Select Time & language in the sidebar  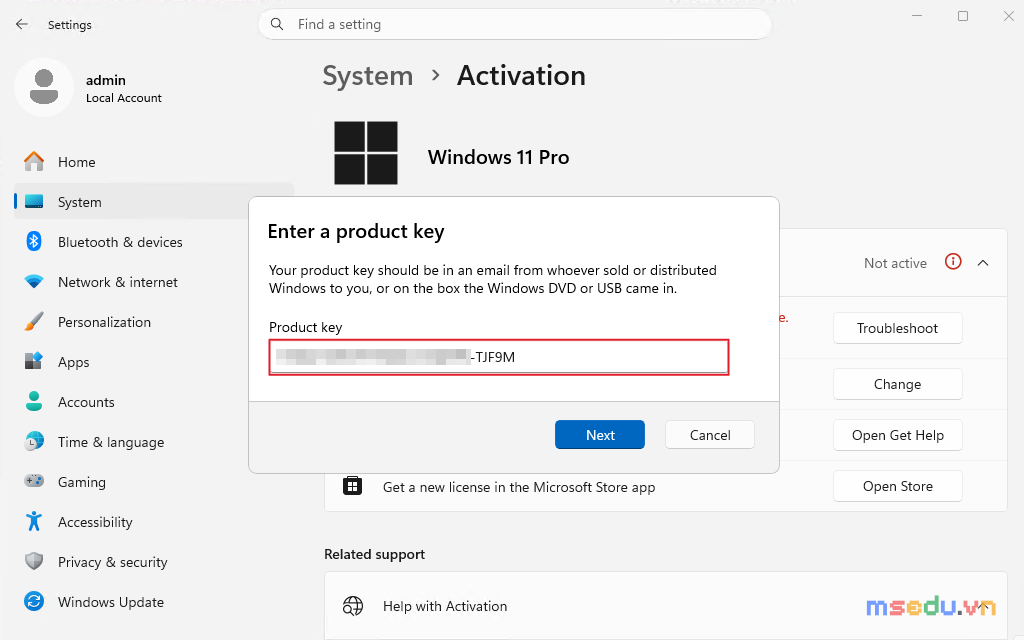coord(111,442)
